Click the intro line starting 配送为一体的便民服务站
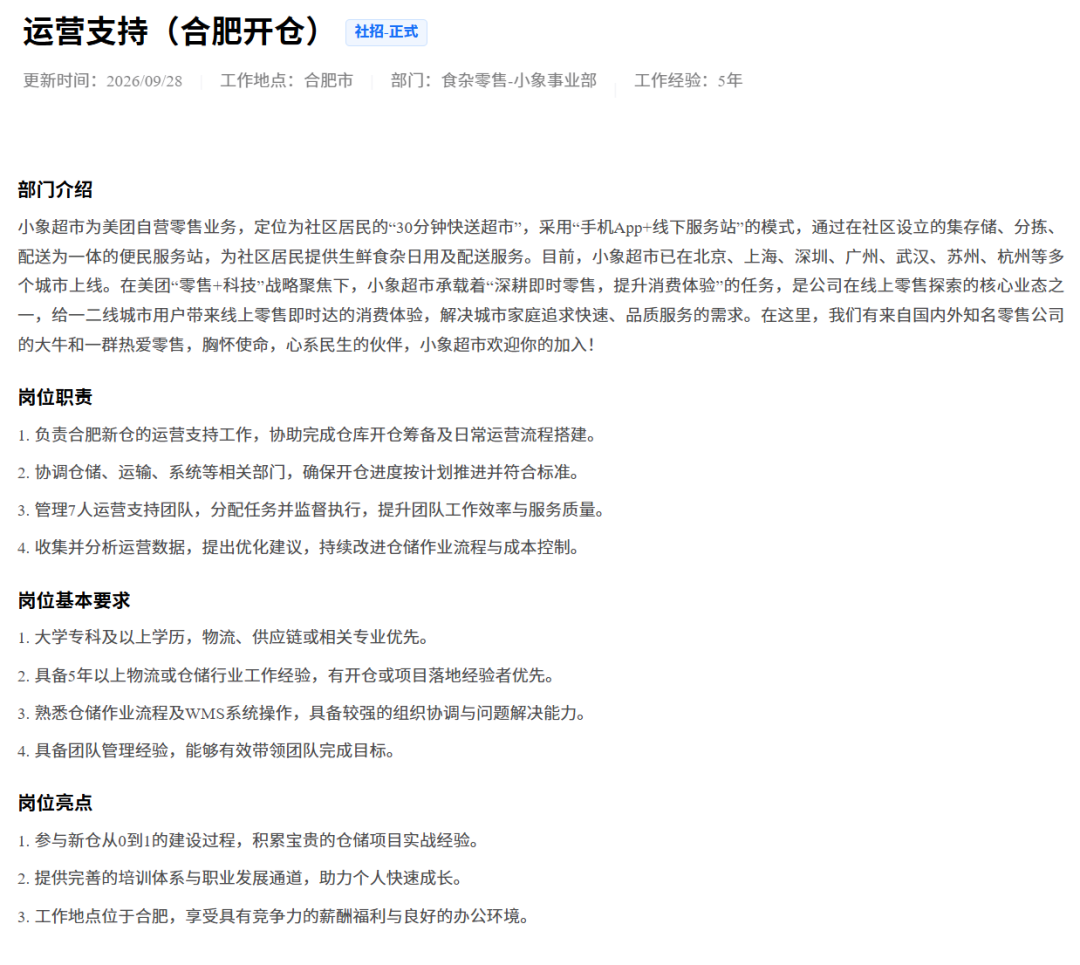Screen dimensions: 1080x965 (x=541, y=257)
